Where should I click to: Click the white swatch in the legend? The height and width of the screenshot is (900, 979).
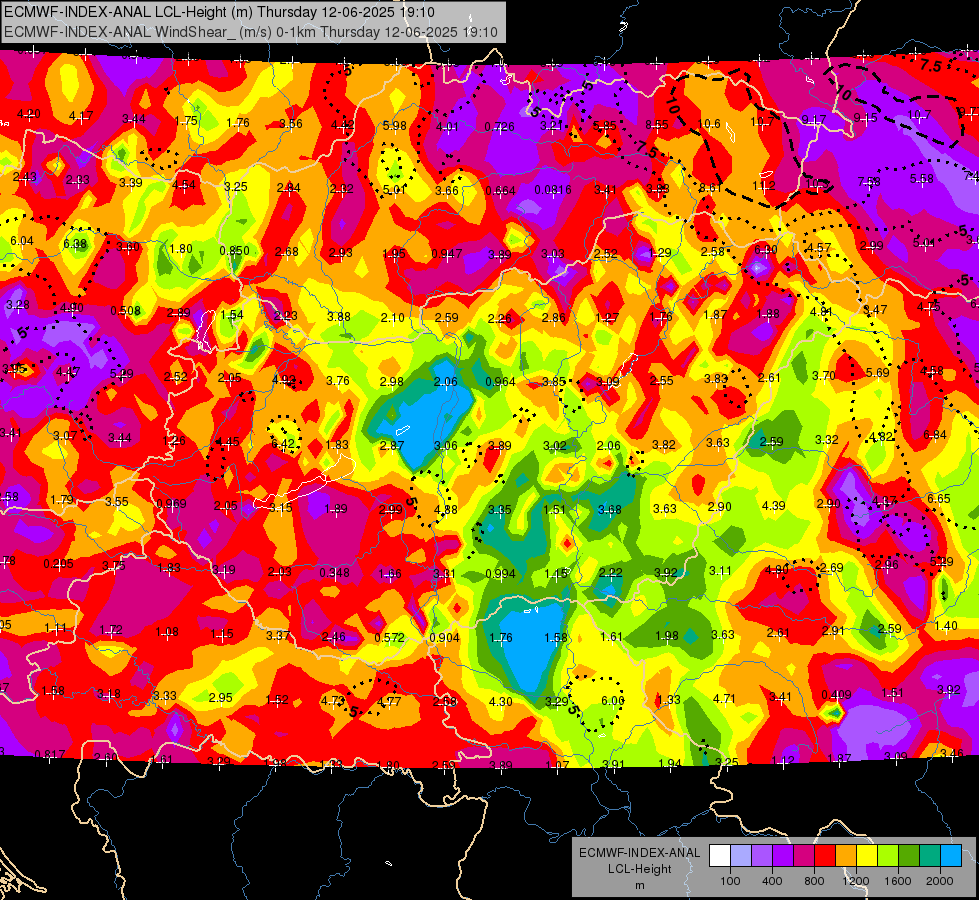point(720,856)
